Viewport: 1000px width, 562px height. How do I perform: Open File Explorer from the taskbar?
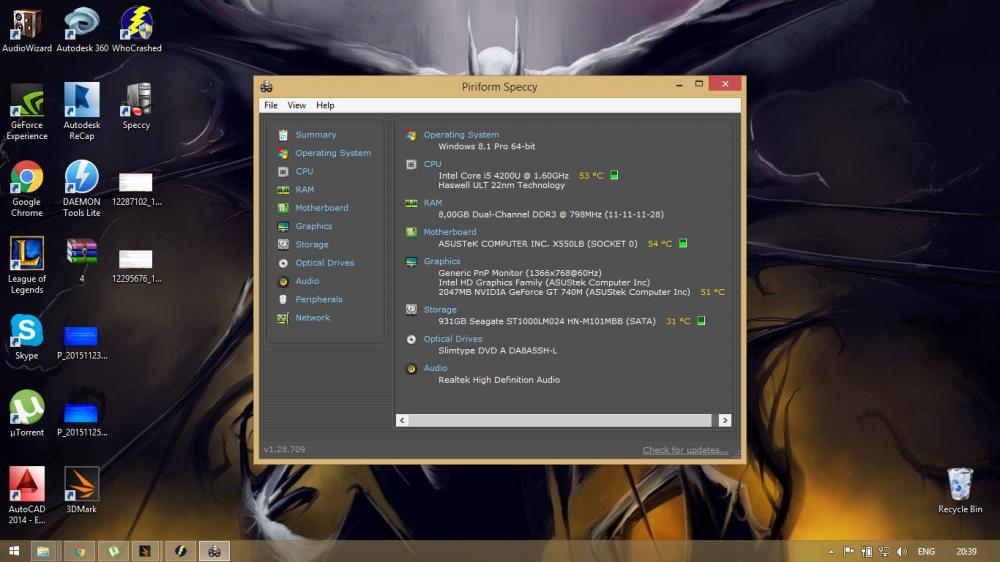pyautogui.click(x=43, y=551)
